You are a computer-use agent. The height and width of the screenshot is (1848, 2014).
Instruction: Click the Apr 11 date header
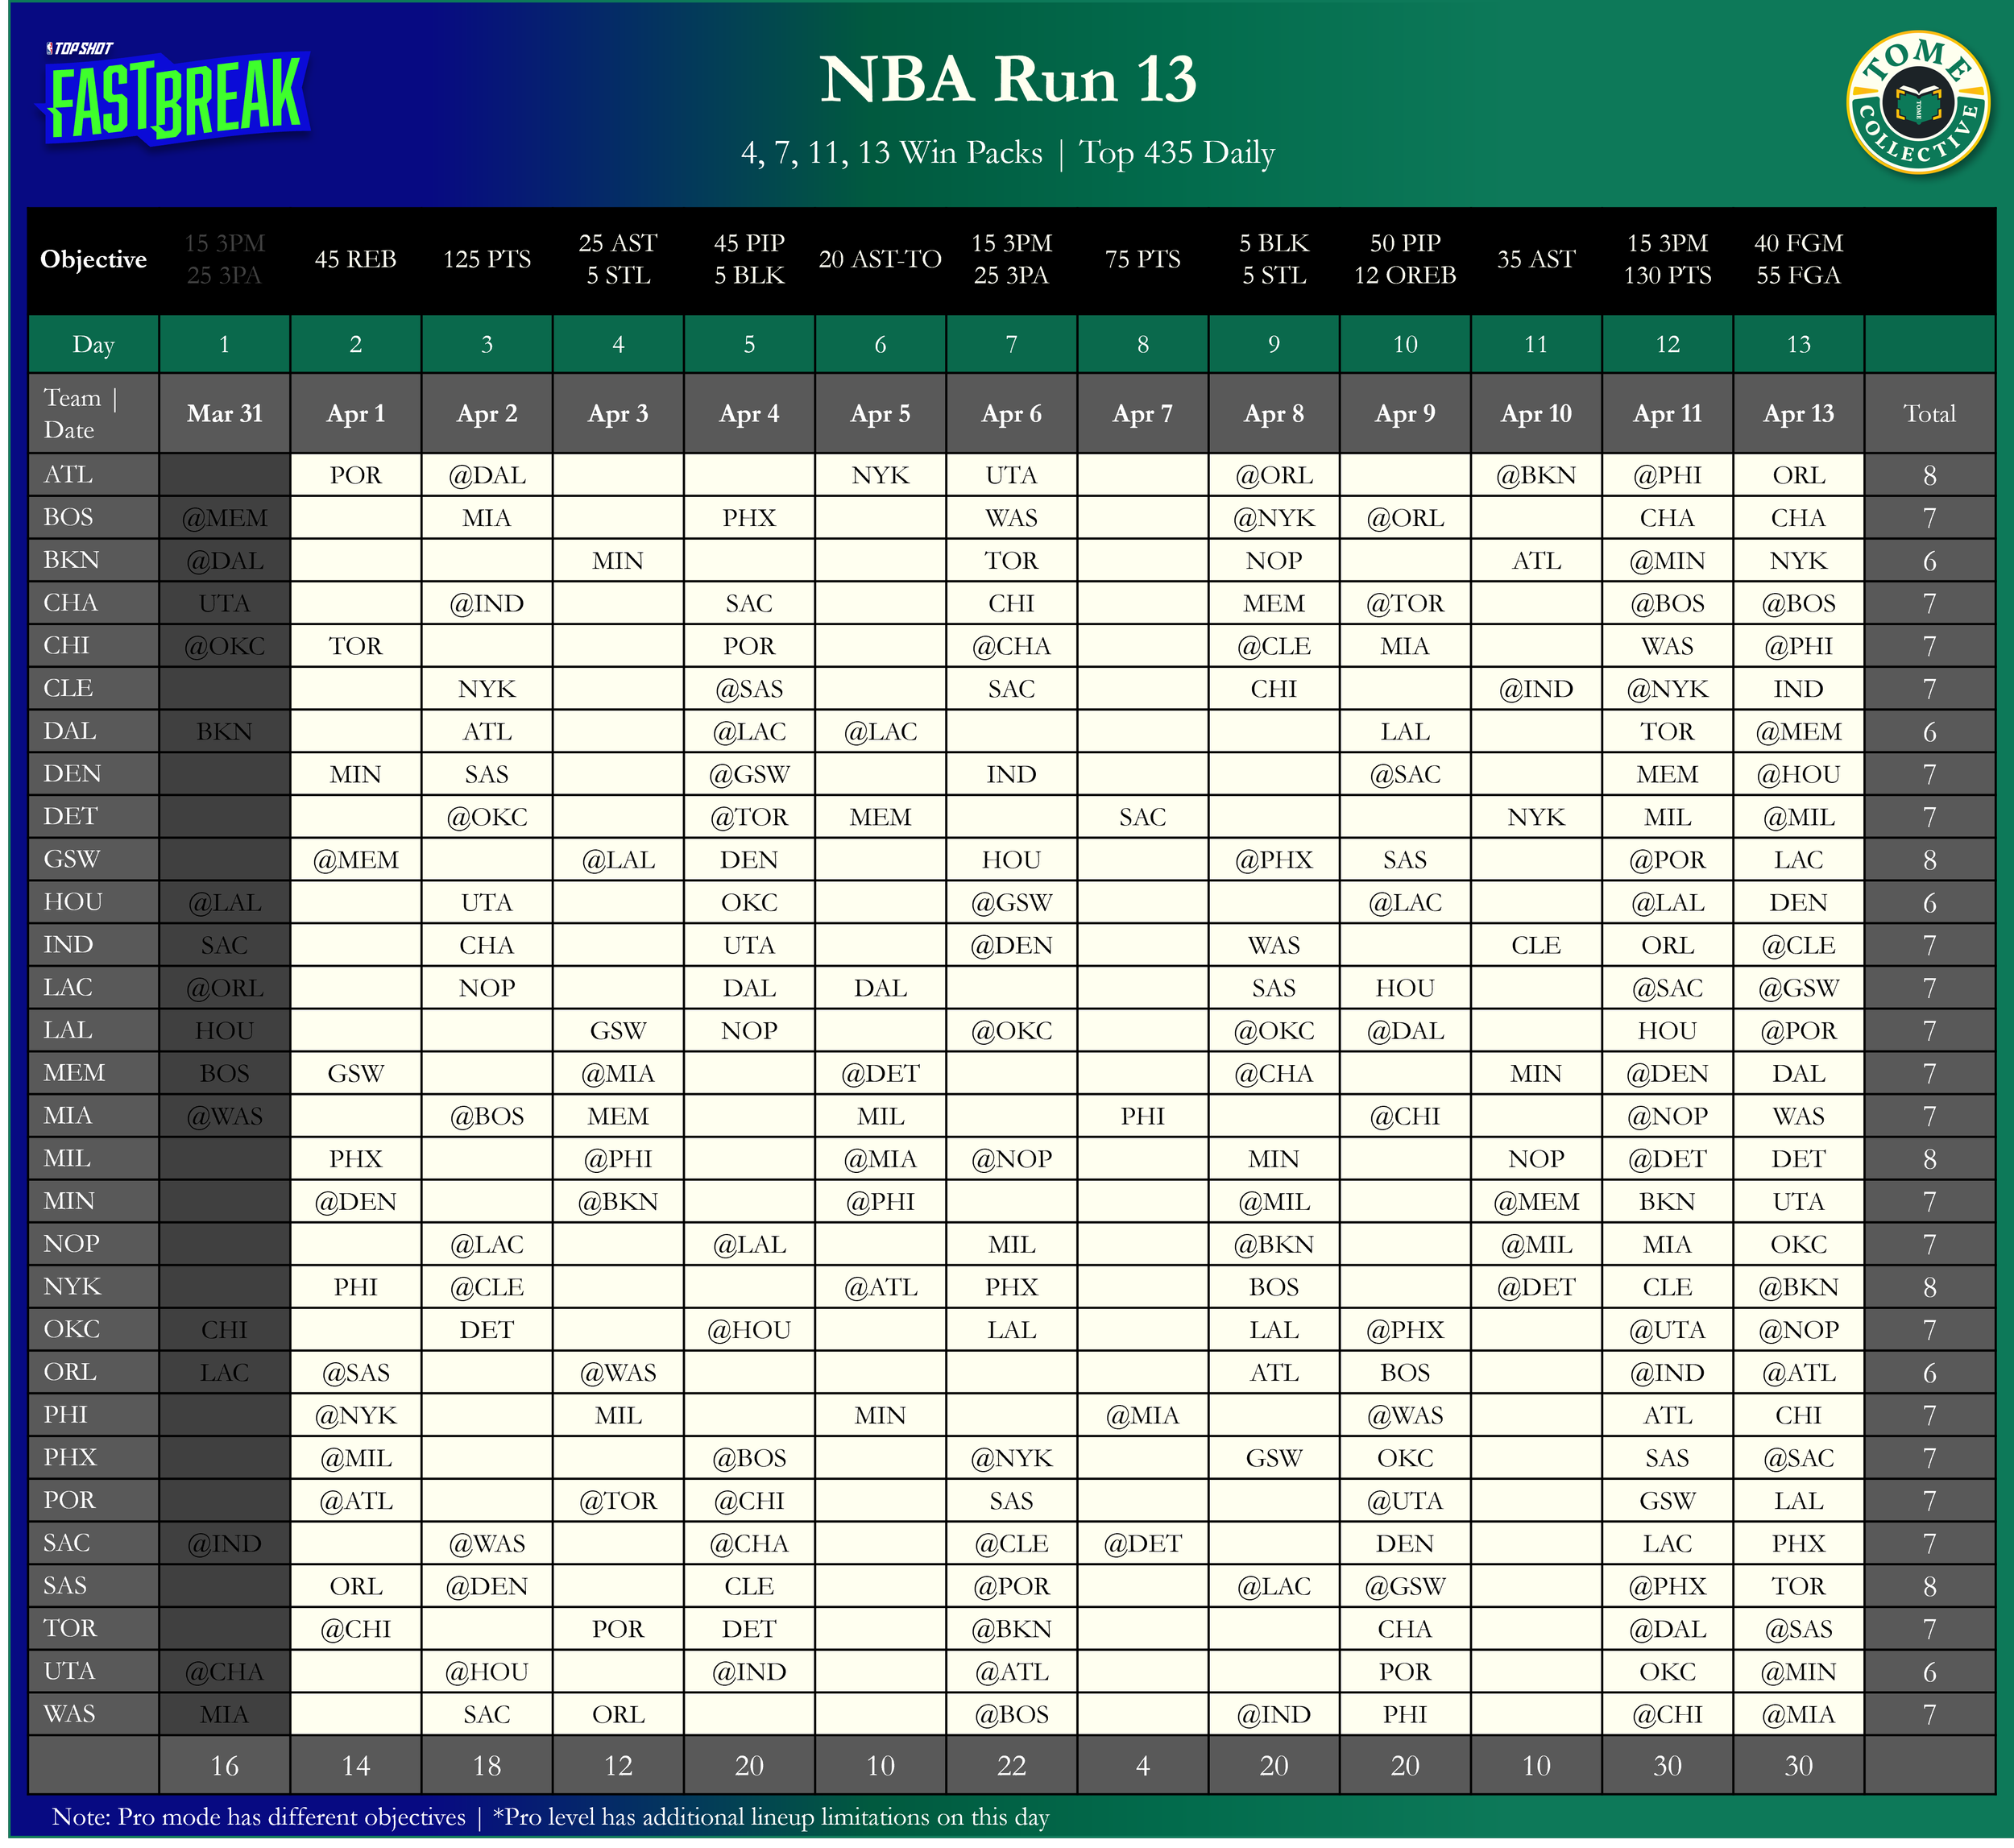(1667, 414)
